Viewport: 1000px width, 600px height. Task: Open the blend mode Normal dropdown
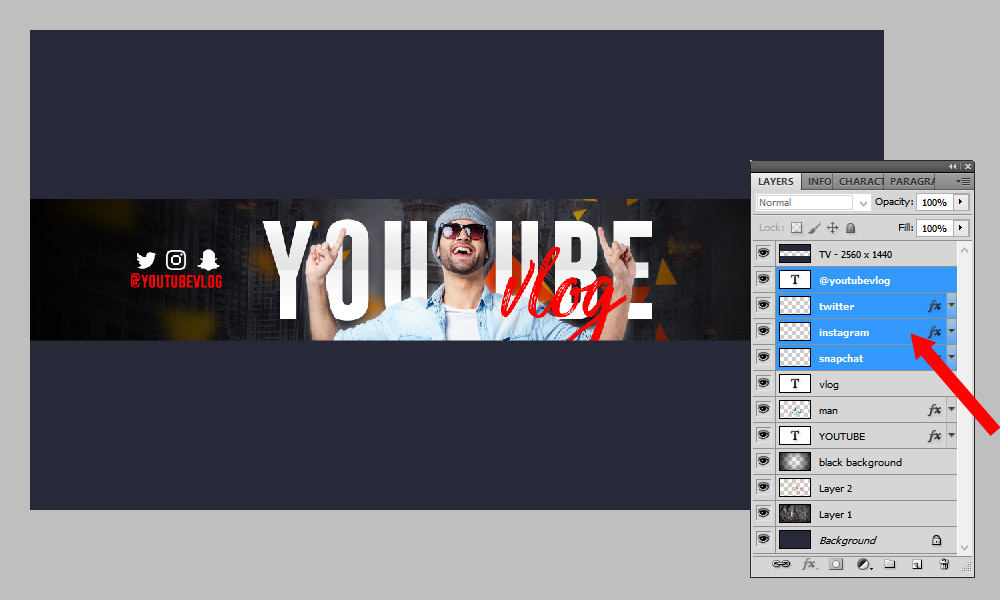coord(813,202)
